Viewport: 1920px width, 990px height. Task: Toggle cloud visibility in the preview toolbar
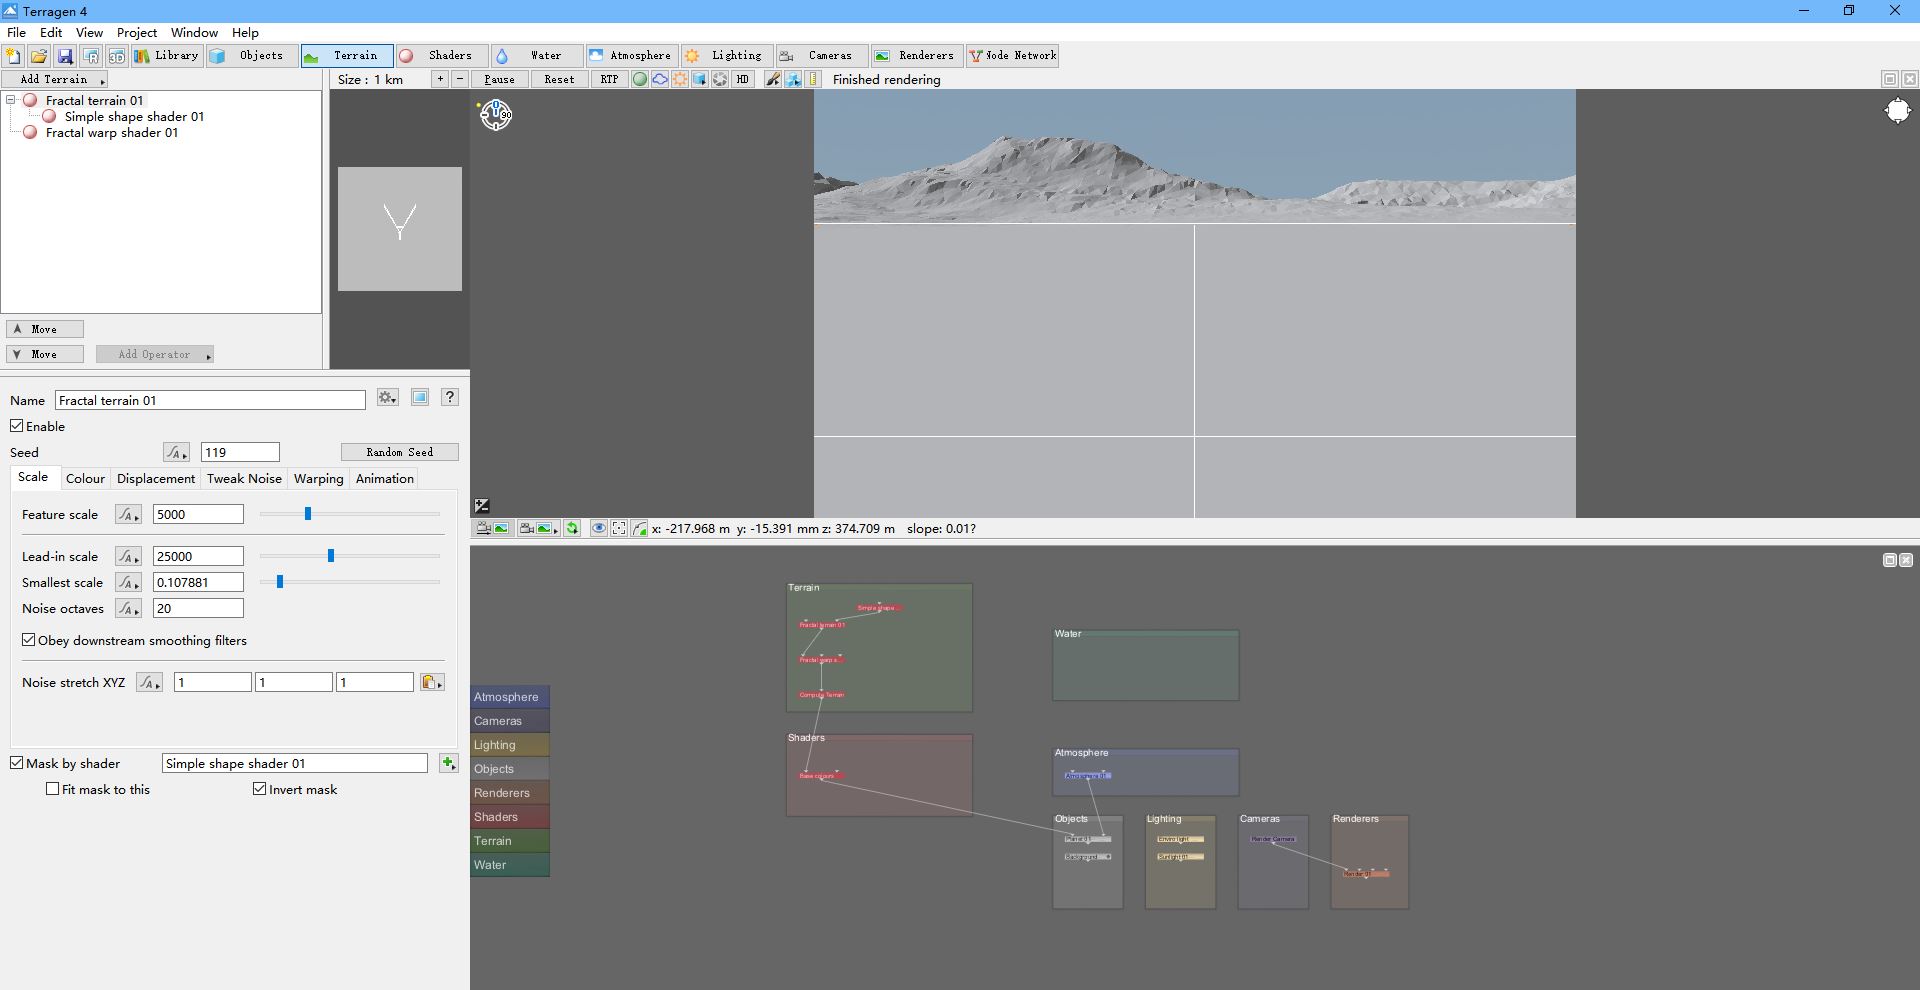pos(659,79)
